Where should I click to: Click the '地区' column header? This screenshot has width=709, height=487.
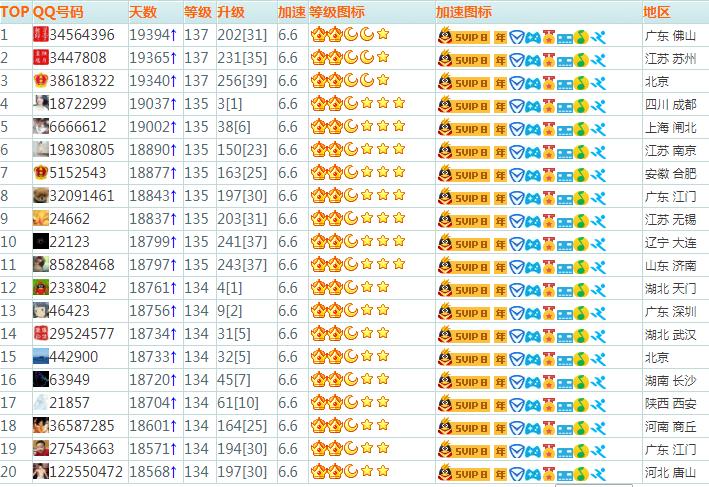click(657, 12)
